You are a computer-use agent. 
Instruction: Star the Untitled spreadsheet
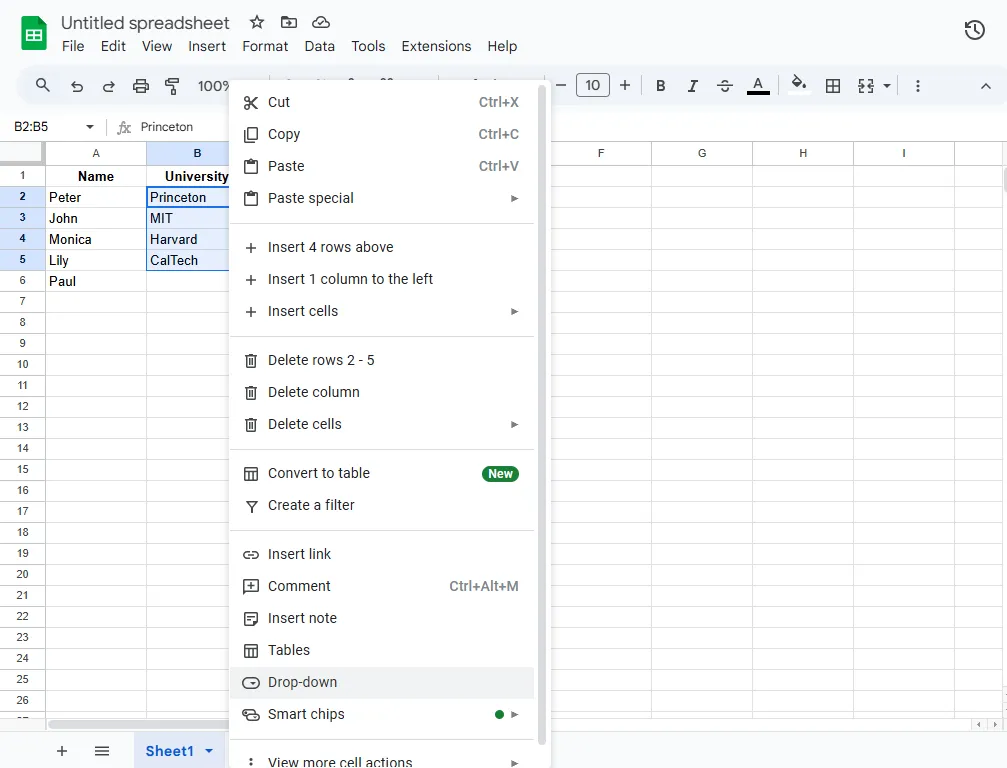point(257,22)
